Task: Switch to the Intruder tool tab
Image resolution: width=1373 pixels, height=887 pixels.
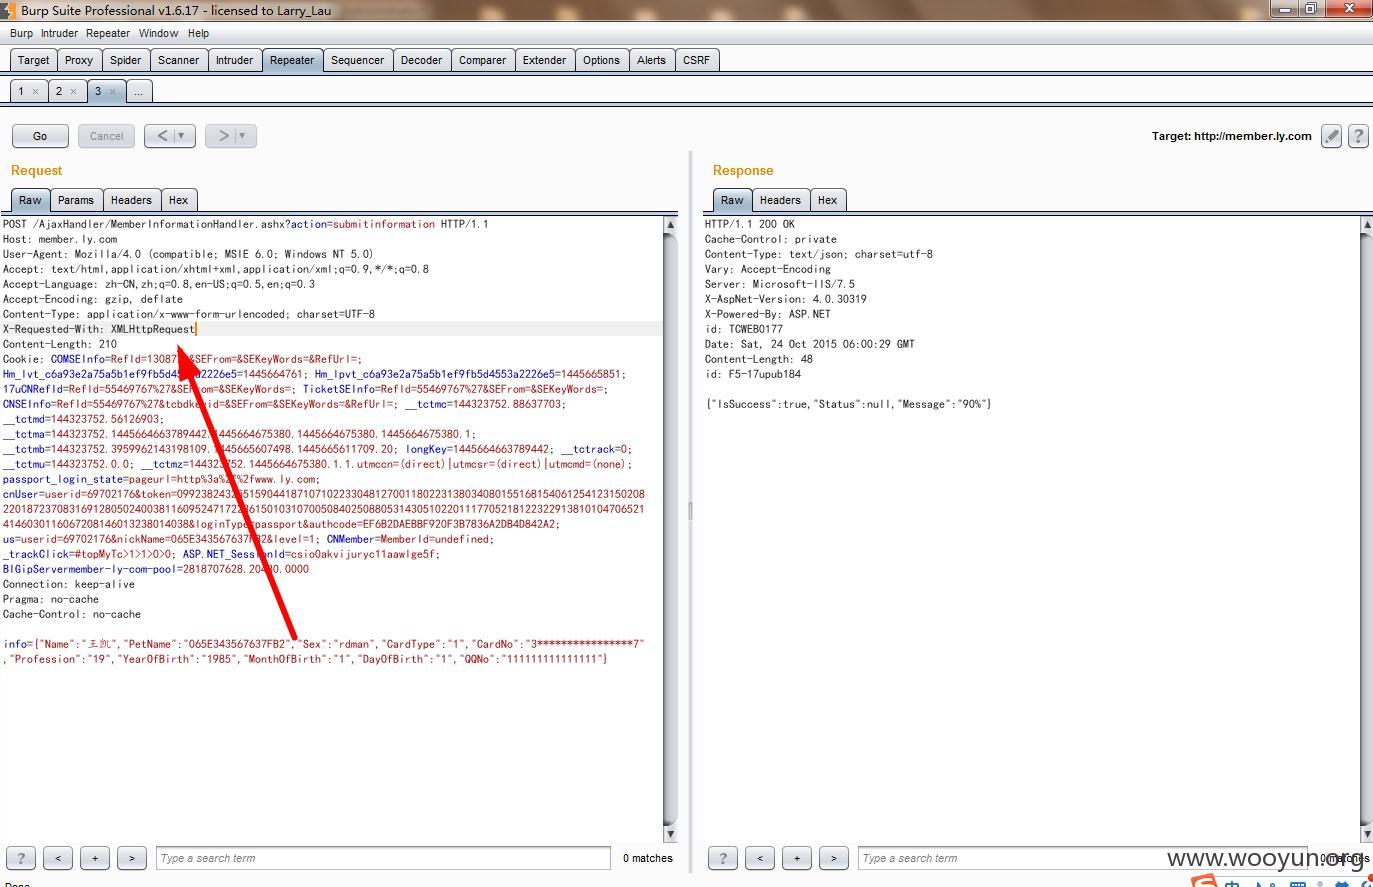Action: point(234,60)
